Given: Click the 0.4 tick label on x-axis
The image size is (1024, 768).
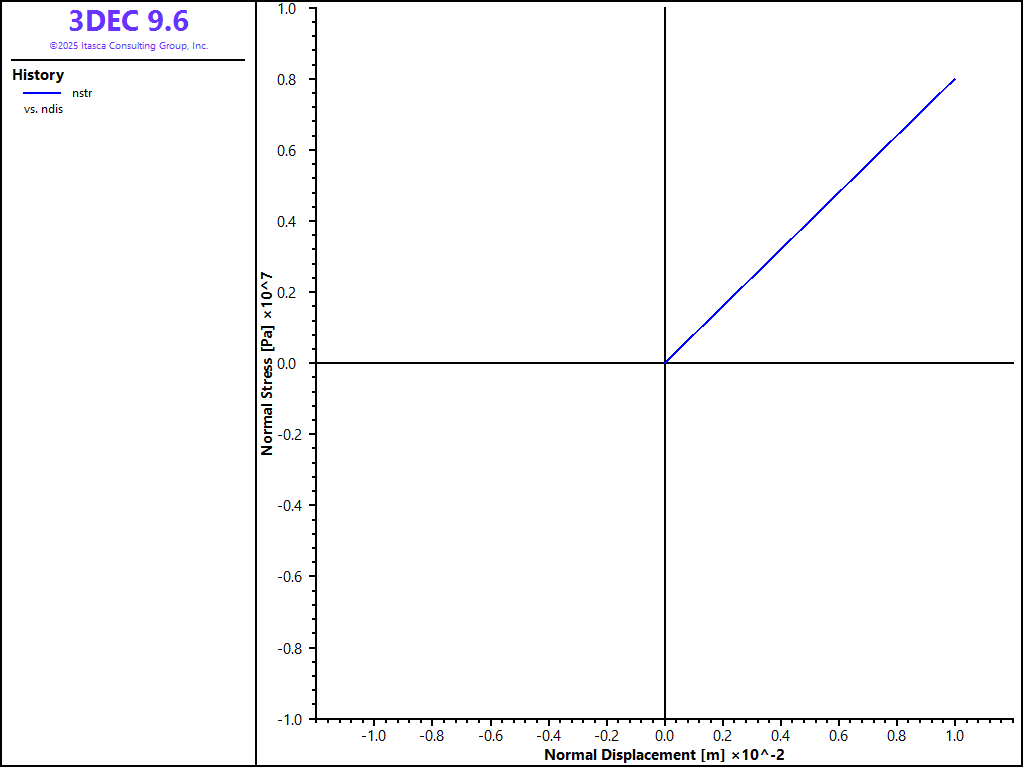Looking at the screenshot, I should [x=781, y=735].
